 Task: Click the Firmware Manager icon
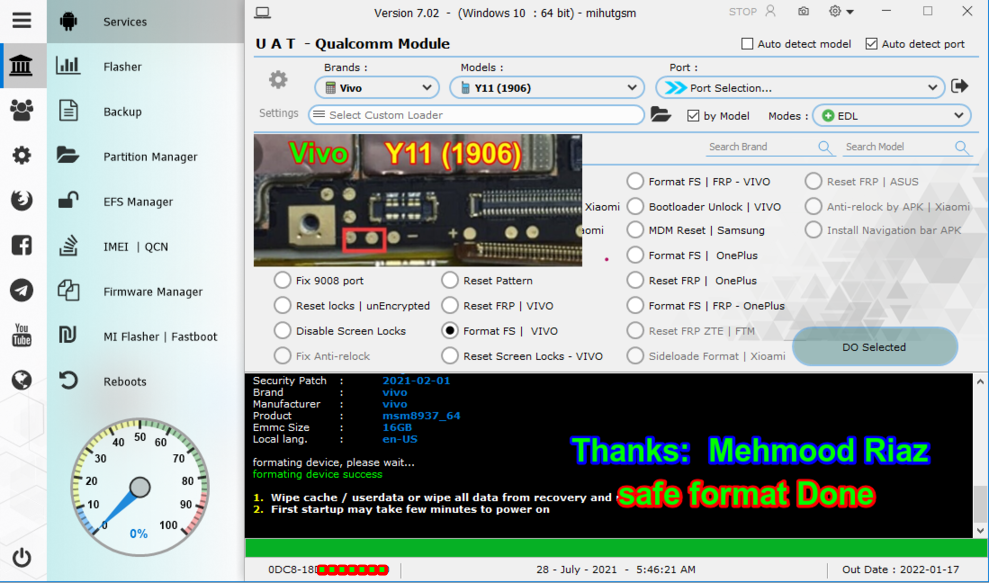pyautogui.click(x=68, y=290)
